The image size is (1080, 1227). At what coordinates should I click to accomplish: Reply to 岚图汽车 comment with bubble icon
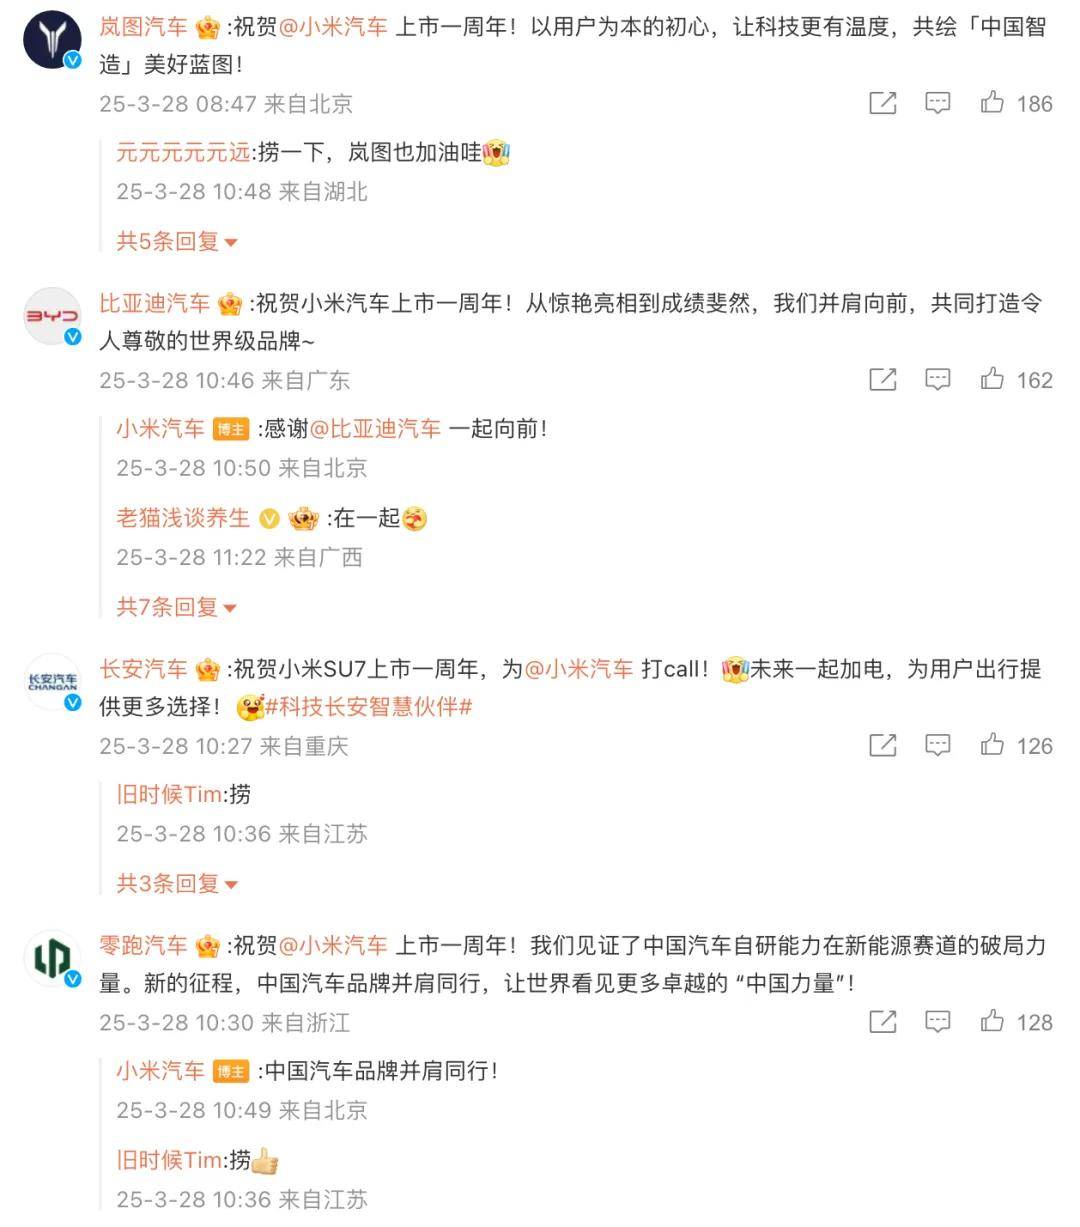pos(937,103)
